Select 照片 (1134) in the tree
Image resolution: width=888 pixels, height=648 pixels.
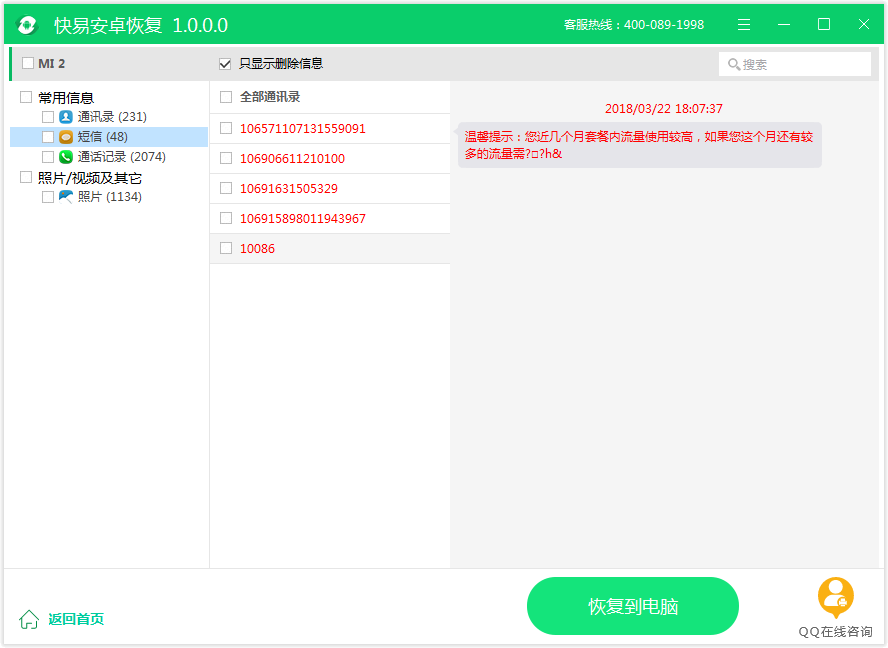pyautogui.click(x=110, y=197)
